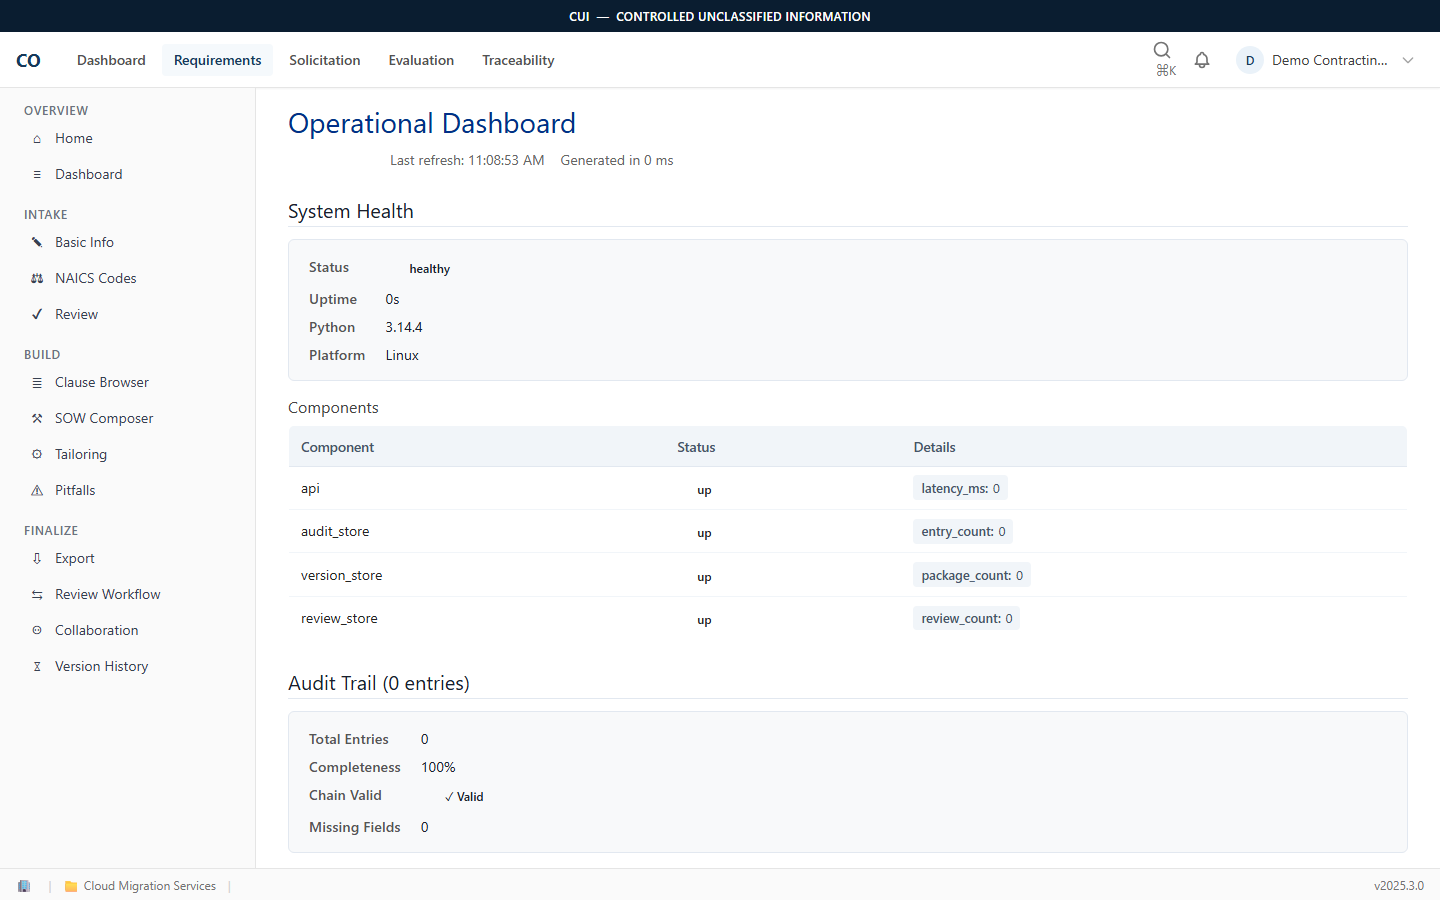This screenshot has height=900, width=1440.
Task: Click the folder icon in status bar
Action: [x=71, y=886]
